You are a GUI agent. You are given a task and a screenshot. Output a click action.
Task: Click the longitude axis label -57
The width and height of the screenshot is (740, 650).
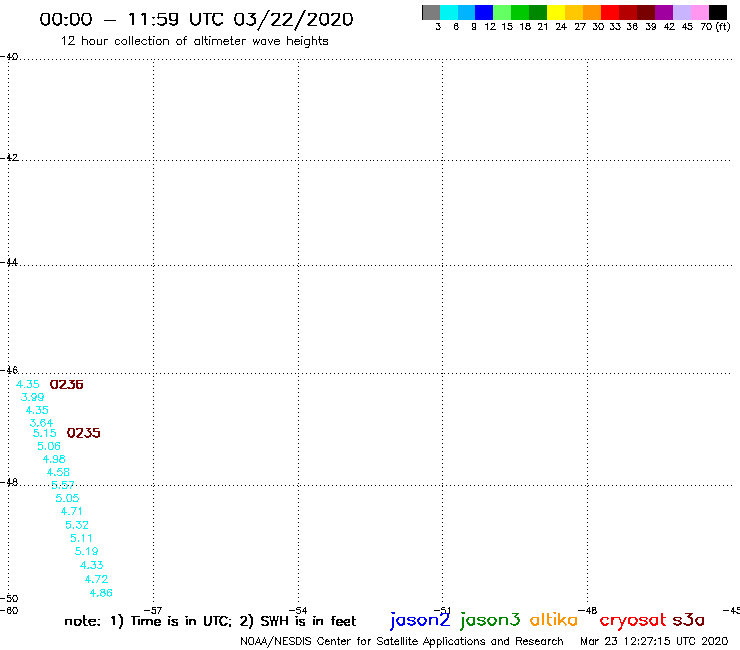pyautogui.click(x=153, y=610)
